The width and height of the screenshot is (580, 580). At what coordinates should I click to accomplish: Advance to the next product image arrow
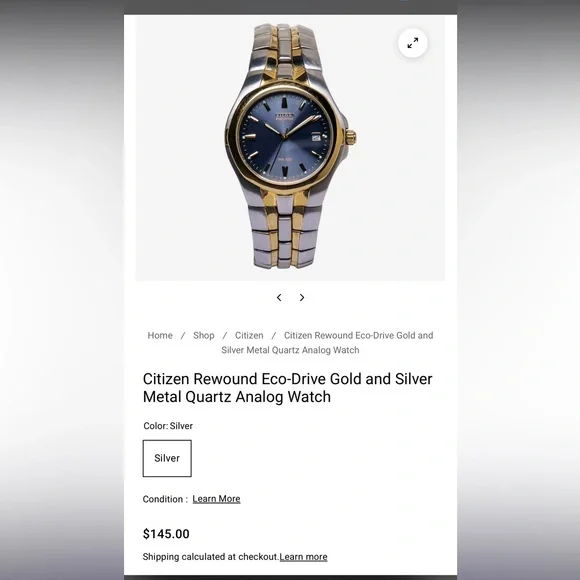click(x=302, y=297)
